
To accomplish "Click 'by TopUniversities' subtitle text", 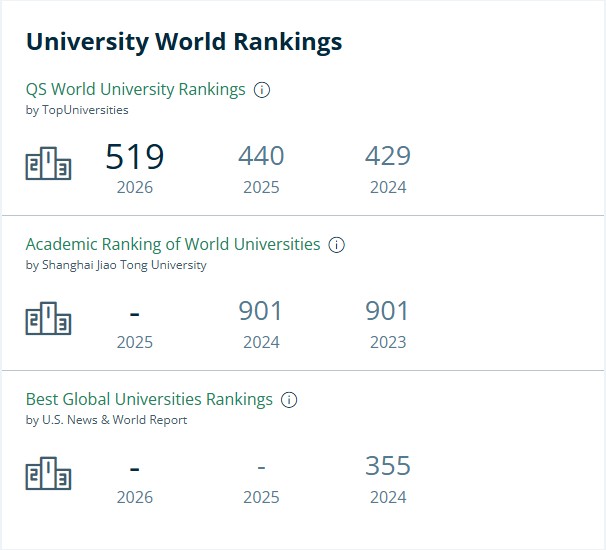I will tap(77, 110).
